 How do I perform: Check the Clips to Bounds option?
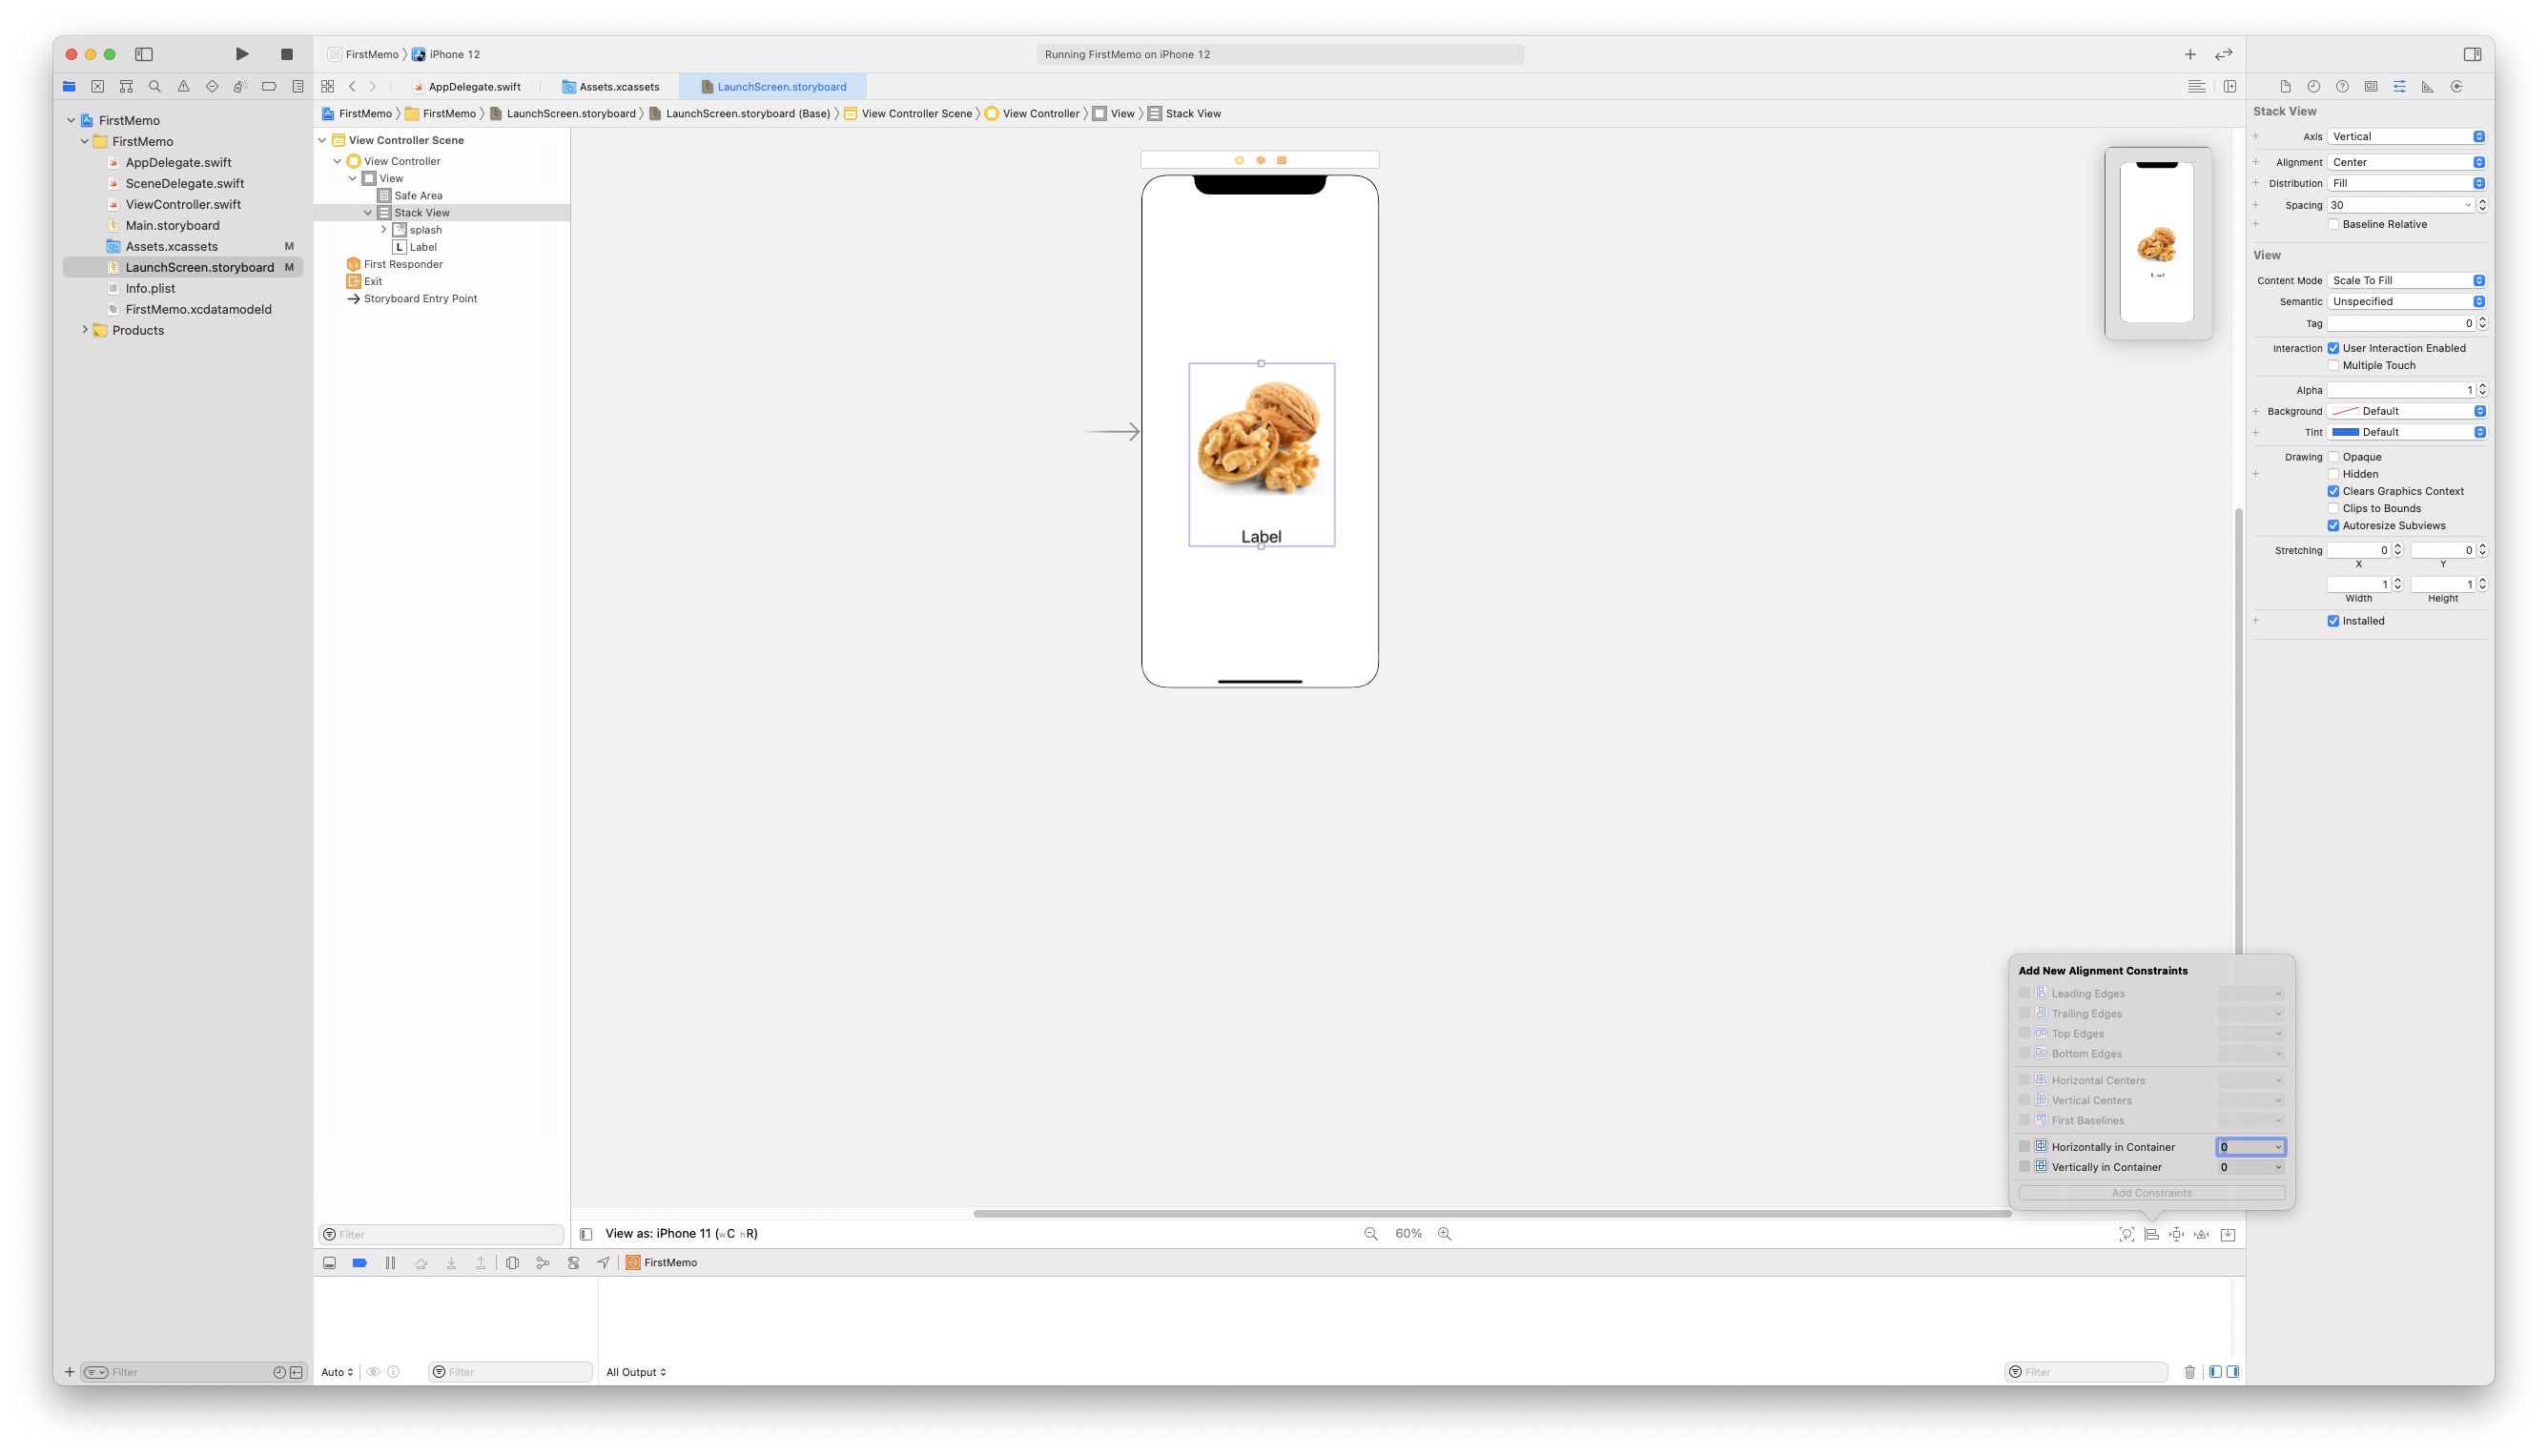(2333, 508)
